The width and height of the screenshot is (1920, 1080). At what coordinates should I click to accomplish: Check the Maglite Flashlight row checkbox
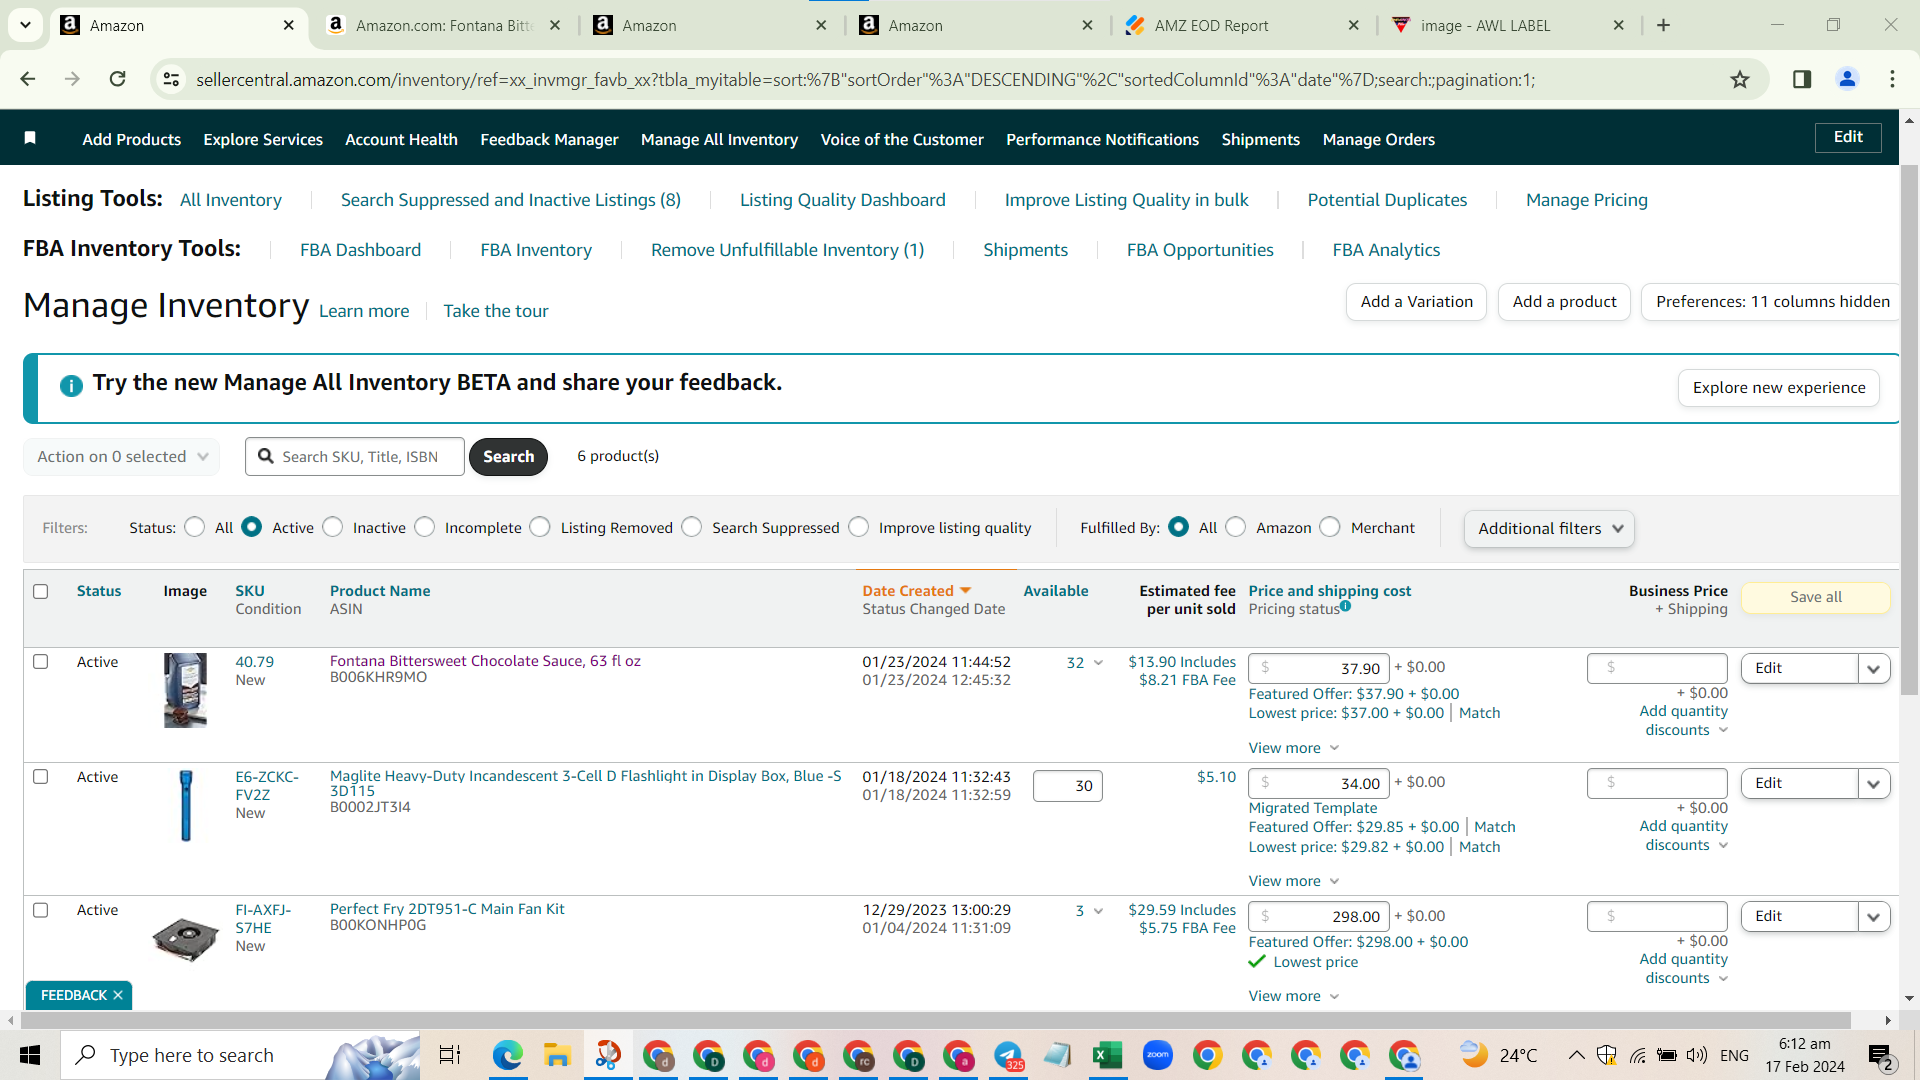tap(41, 776)
